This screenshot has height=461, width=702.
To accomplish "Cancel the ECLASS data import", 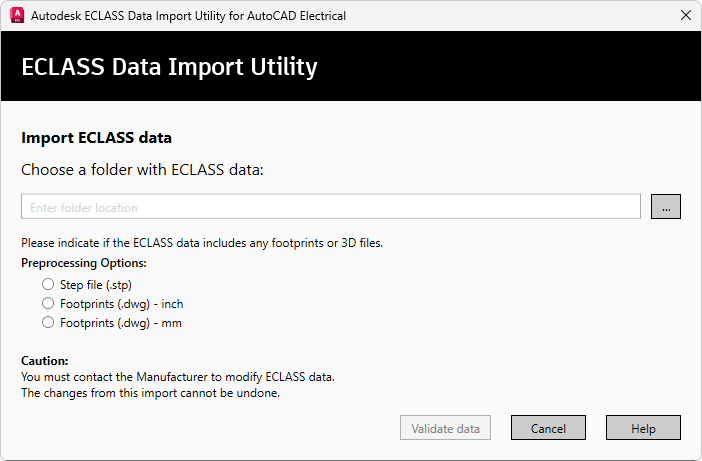I will pyautogui.click(x=548, y=428).
